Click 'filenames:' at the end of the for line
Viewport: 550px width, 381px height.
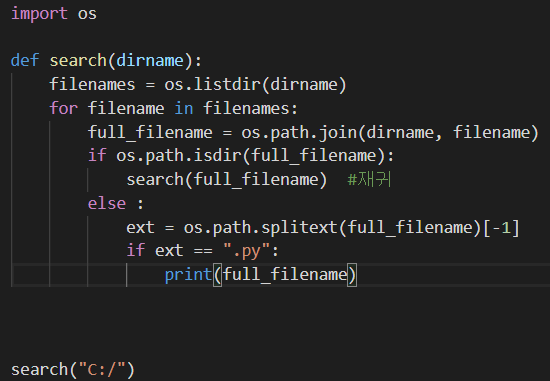[250, 108]
